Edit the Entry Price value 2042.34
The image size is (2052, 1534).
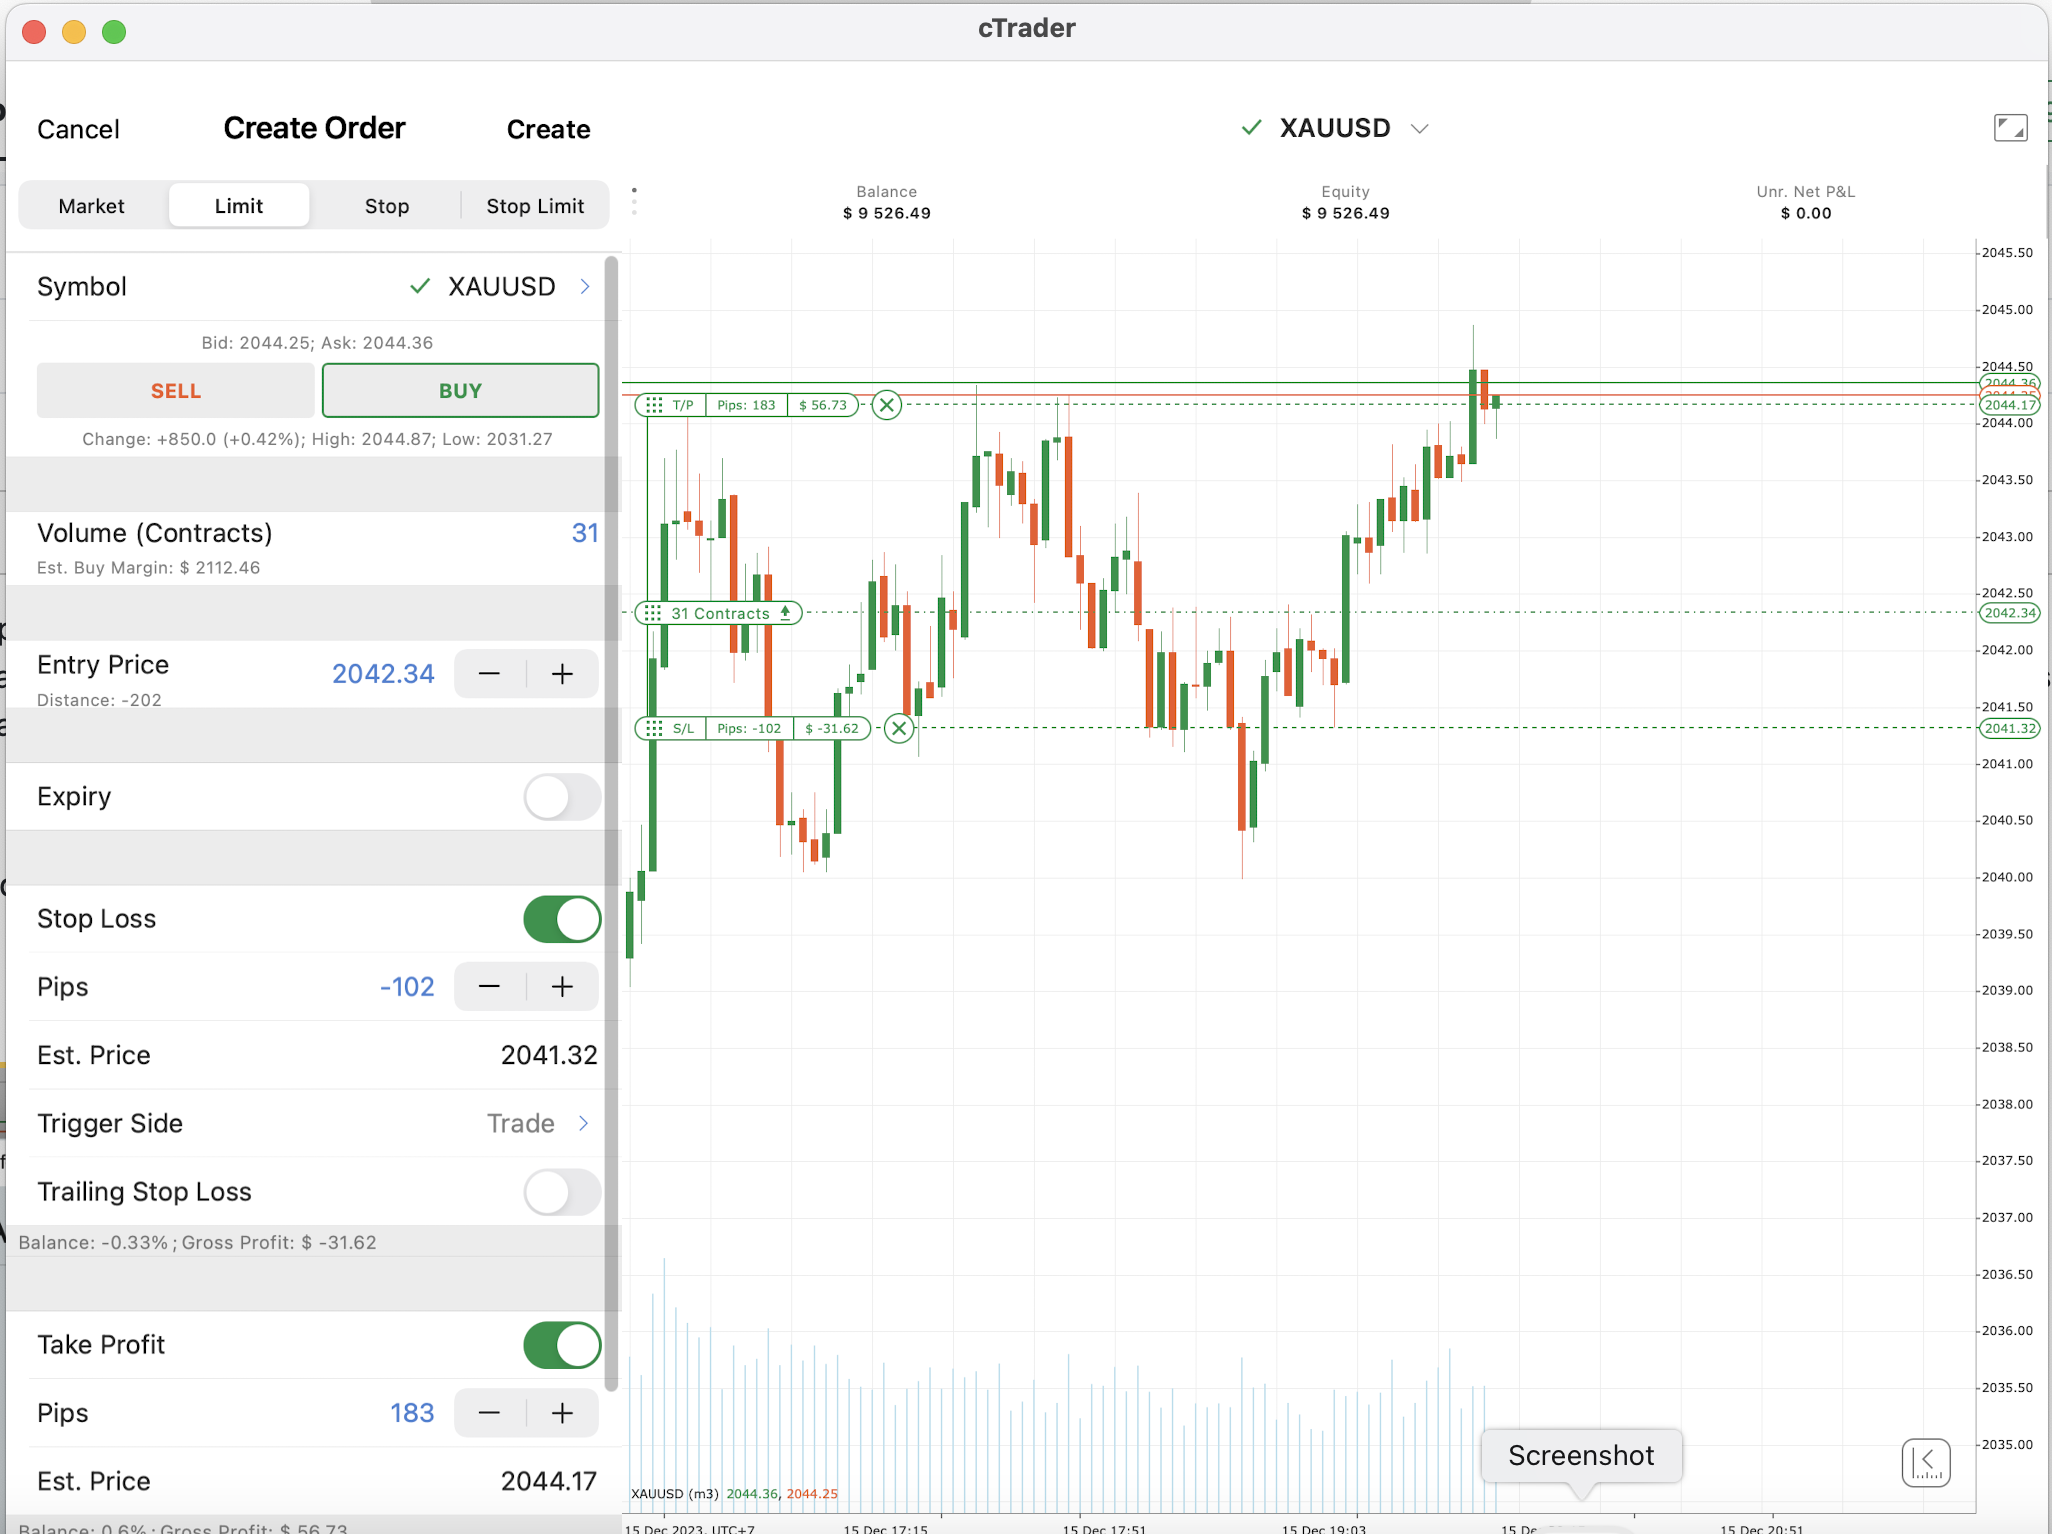pyautogui.click(x=383, y=674)
